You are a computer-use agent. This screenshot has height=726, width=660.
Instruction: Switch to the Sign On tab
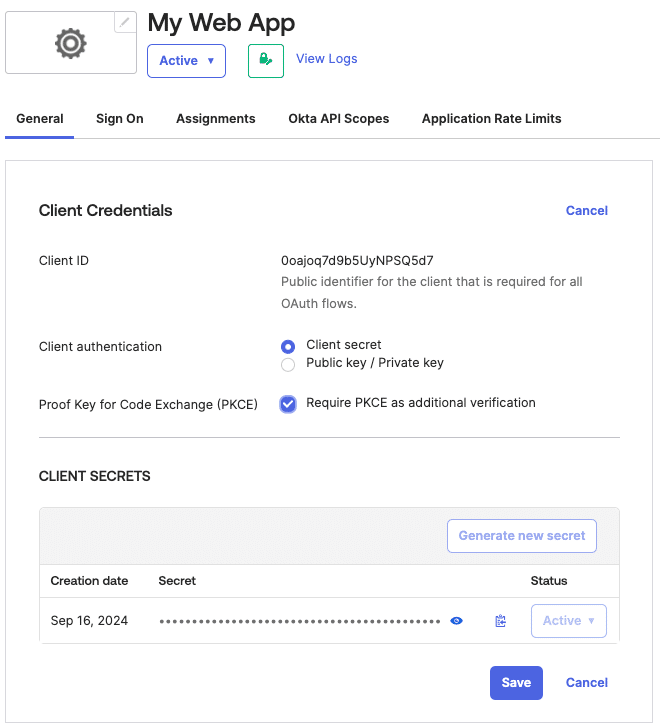[x=120, y=119]
